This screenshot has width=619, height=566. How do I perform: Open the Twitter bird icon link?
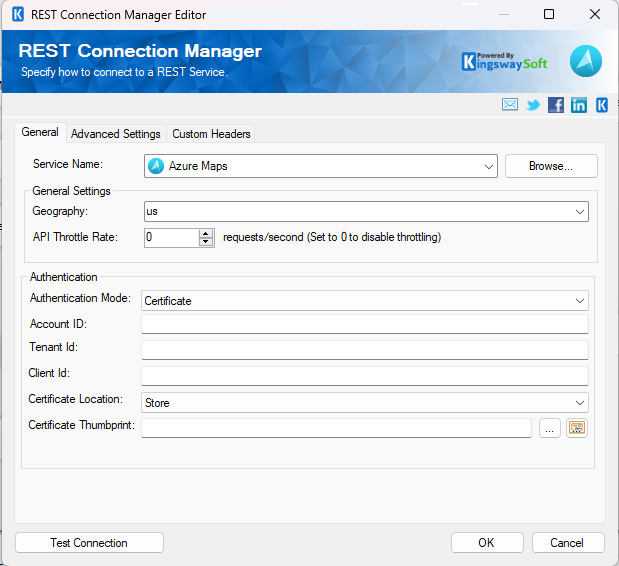[x=533, y=105]
